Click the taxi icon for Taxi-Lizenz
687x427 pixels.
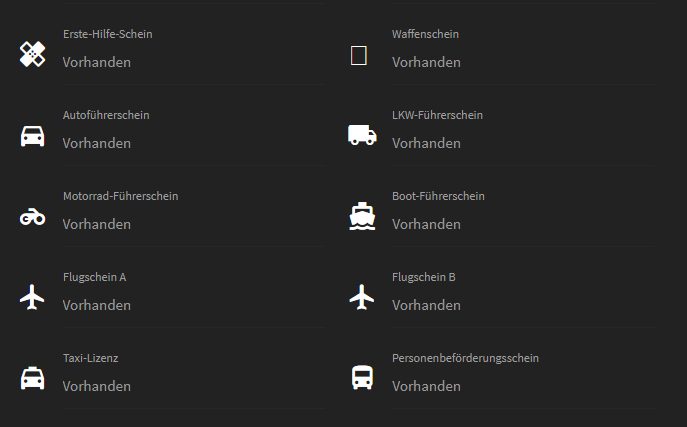click(x=33, y=378)
